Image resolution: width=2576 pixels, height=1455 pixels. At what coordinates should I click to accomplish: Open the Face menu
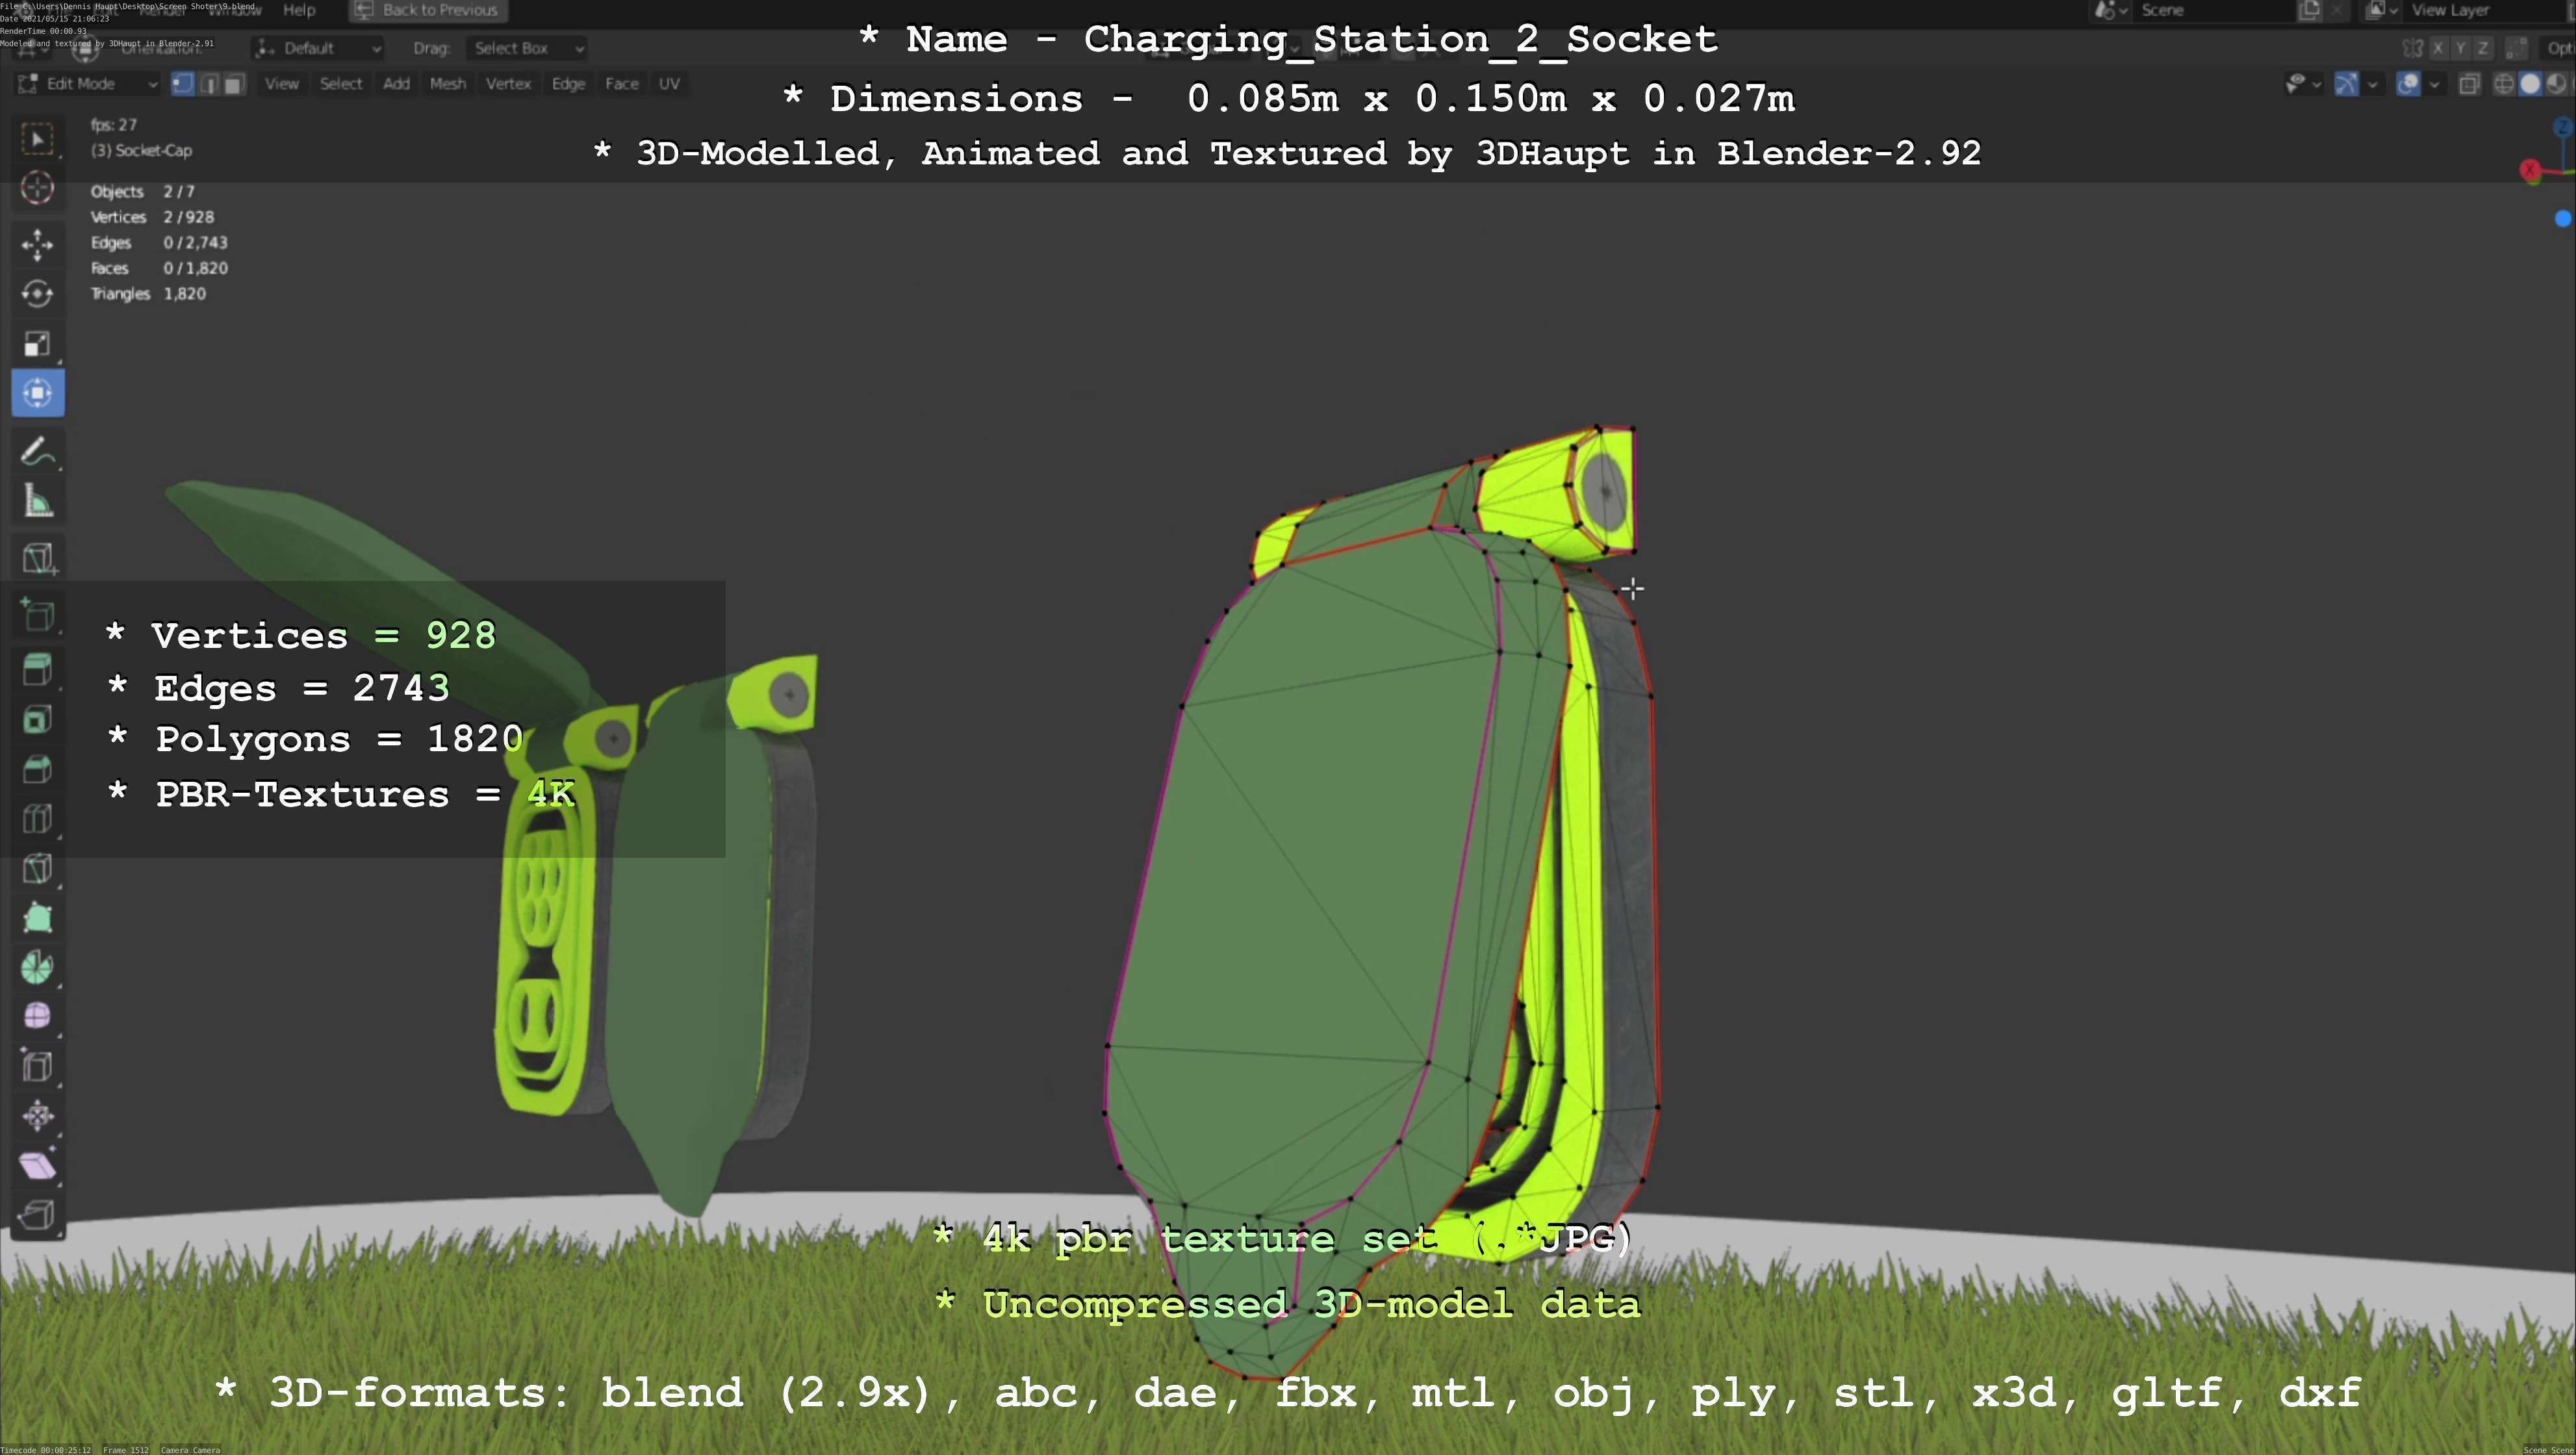pos(621,84)
